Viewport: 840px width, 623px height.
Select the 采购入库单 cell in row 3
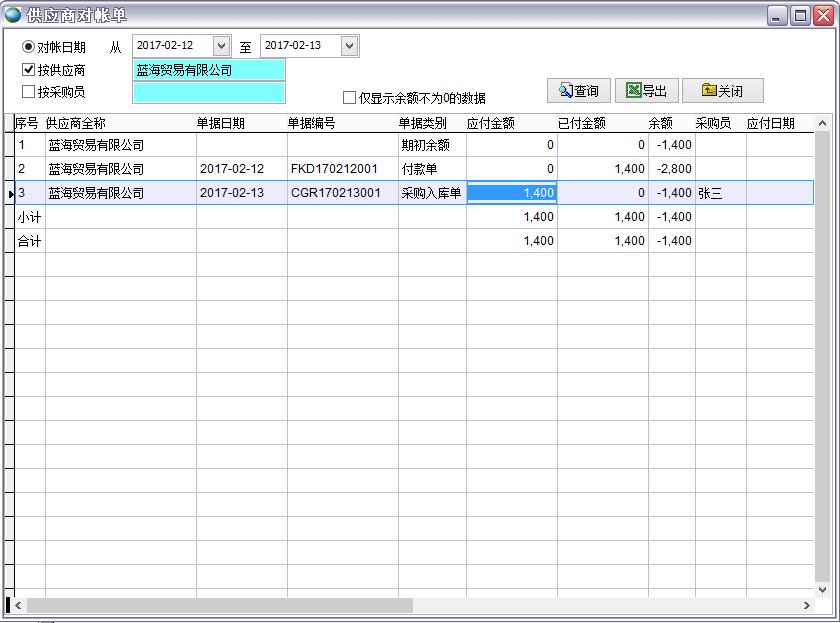point(431,193)
